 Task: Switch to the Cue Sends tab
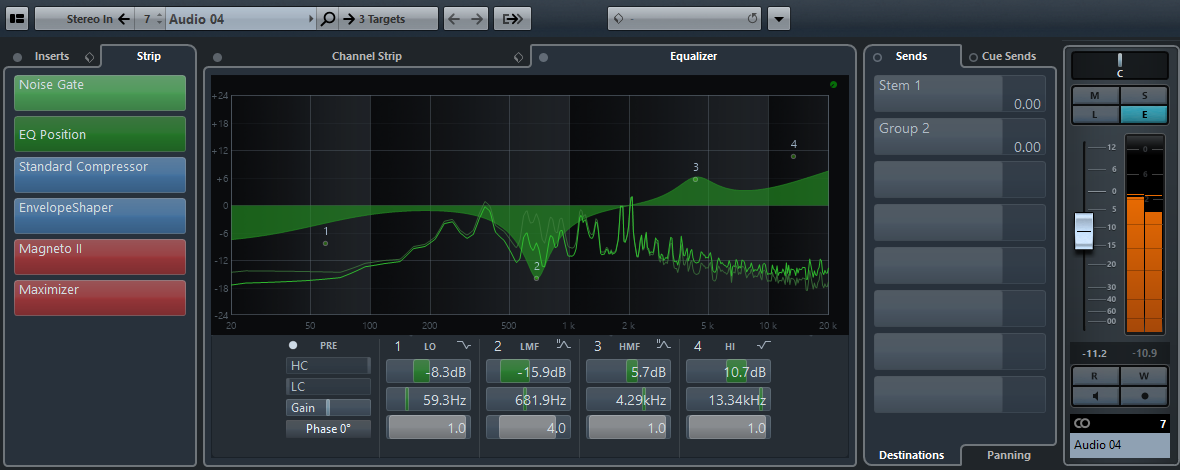point(1008,56)
